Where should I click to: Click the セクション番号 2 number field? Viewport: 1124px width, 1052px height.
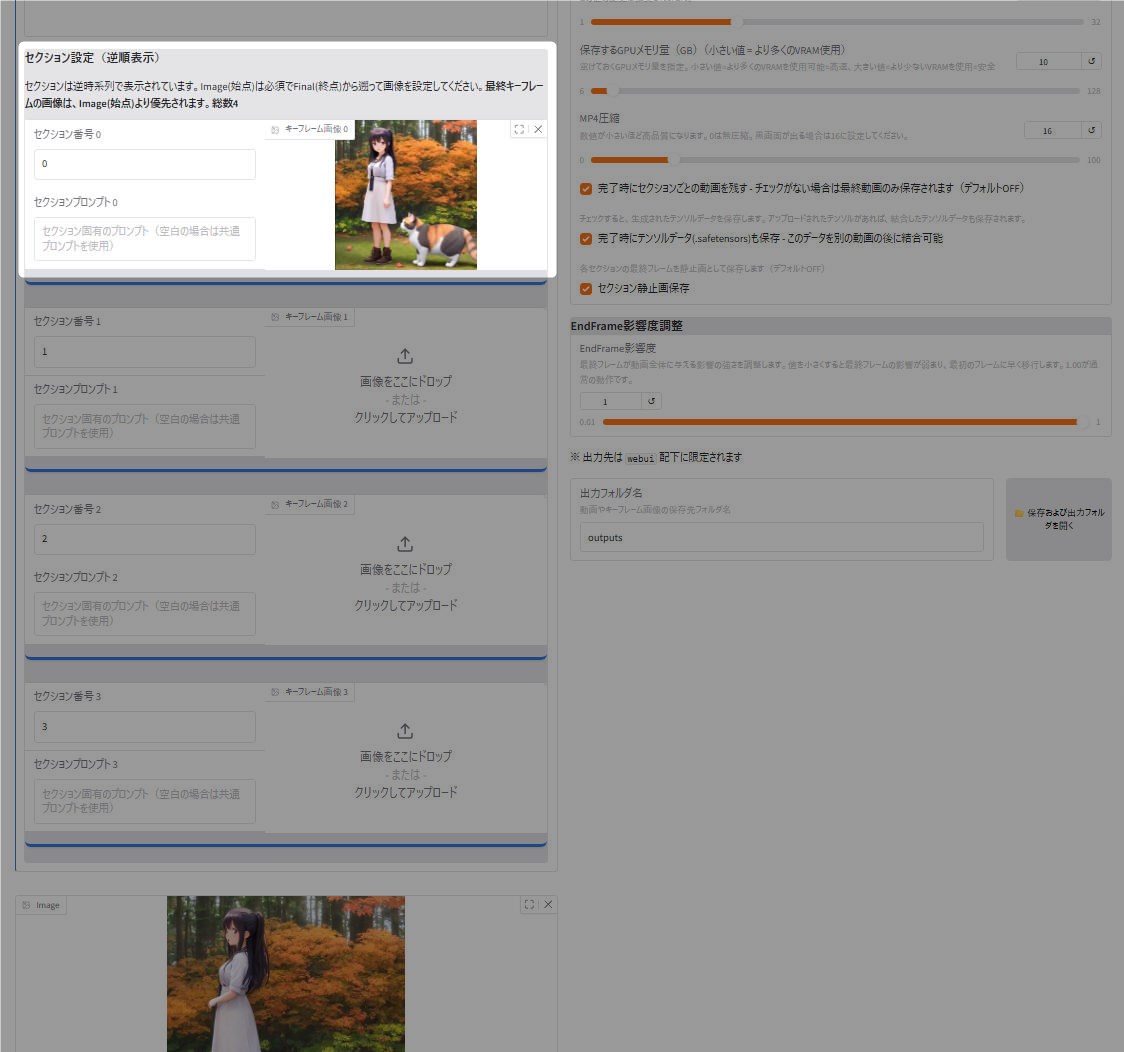point(145,539)
